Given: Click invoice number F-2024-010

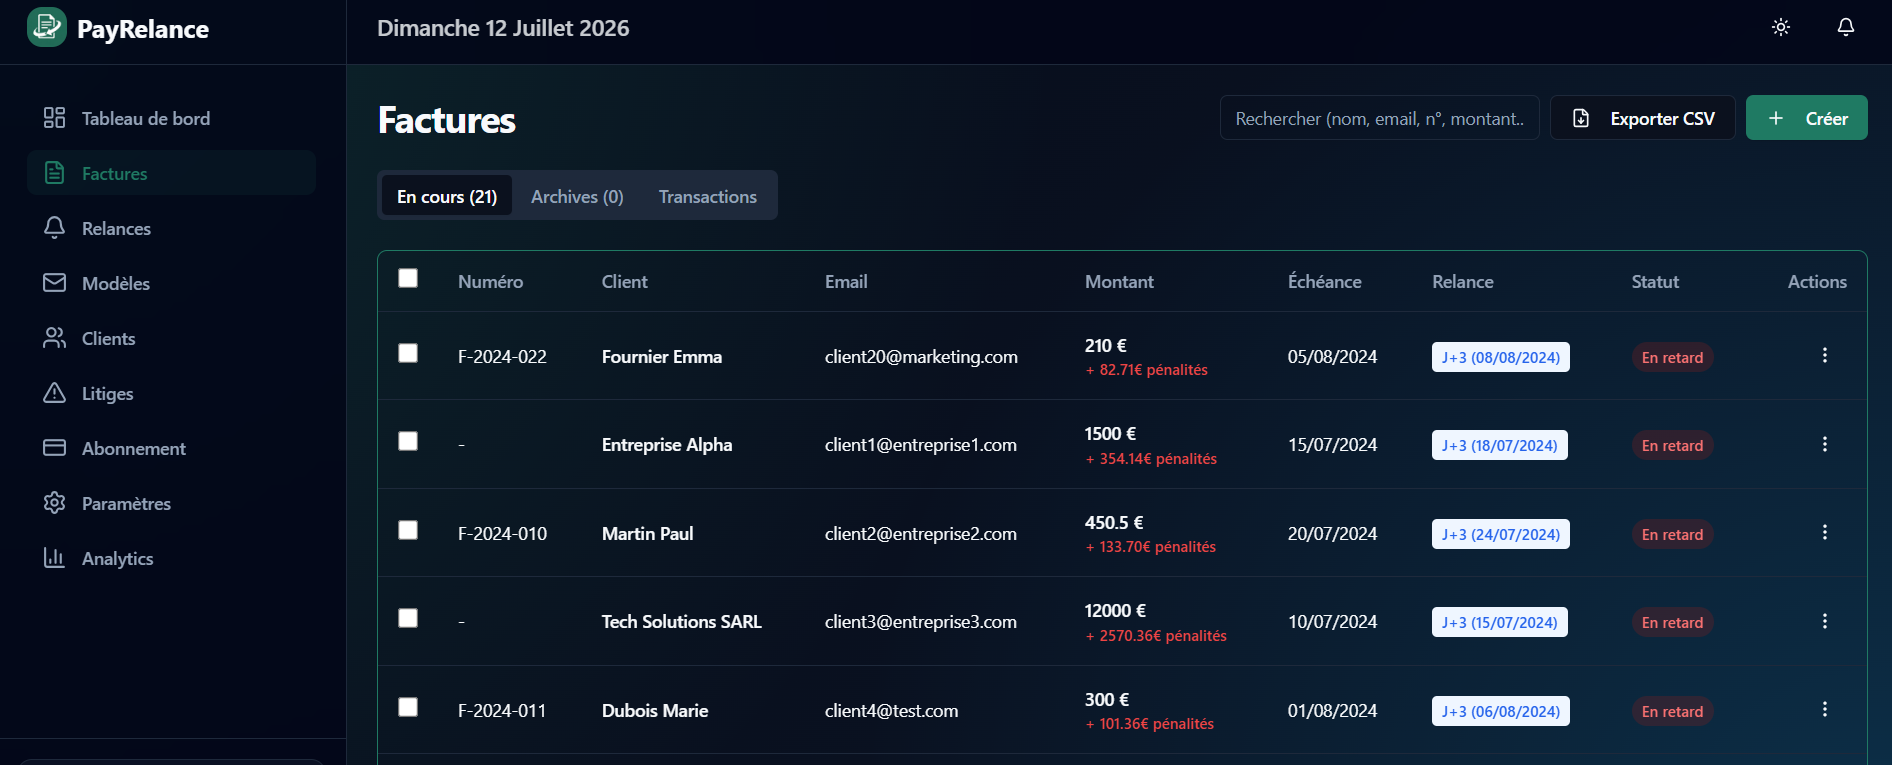Looking at the screenshot, I should point(502,534).
